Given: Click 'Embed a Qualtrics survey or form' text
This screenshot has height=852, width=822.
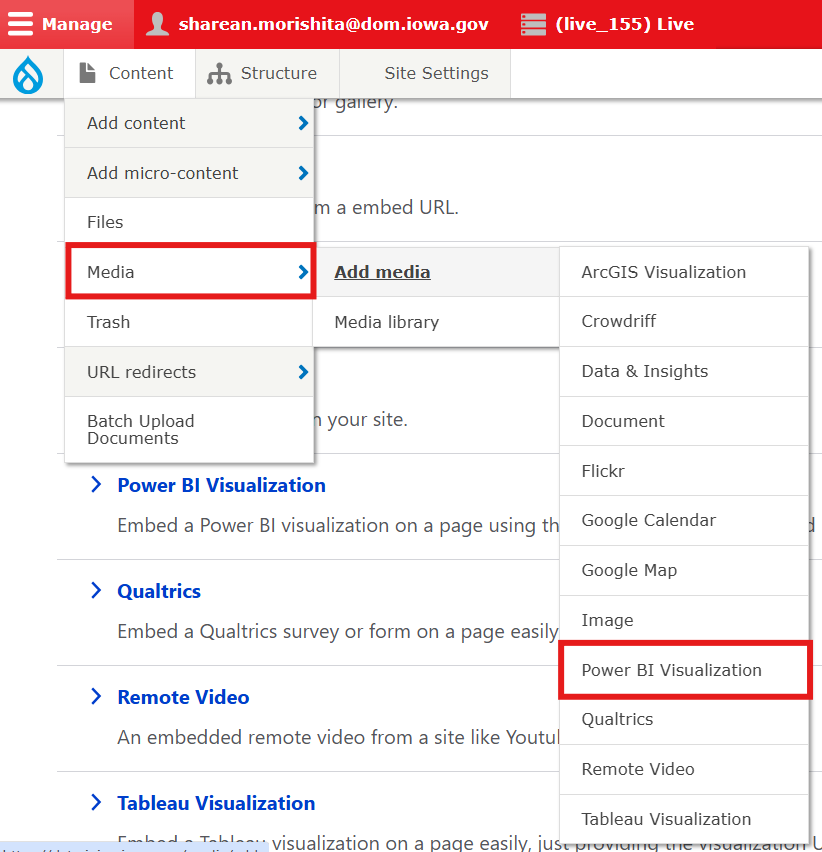Looking at the screenshot, I should pyautogui.click(x=338, y=632).
